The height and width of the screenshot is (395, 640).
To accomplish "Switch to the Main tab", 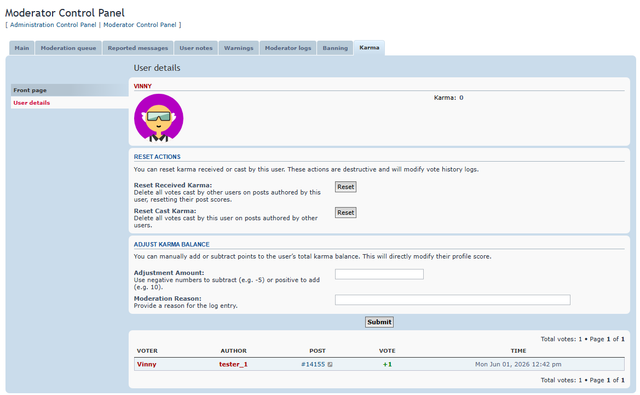I will (22, 48).
